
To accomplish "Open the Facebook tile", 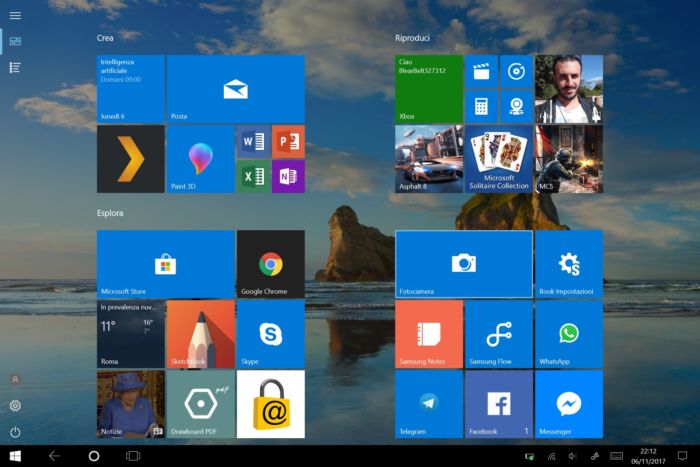I will 499,404.
